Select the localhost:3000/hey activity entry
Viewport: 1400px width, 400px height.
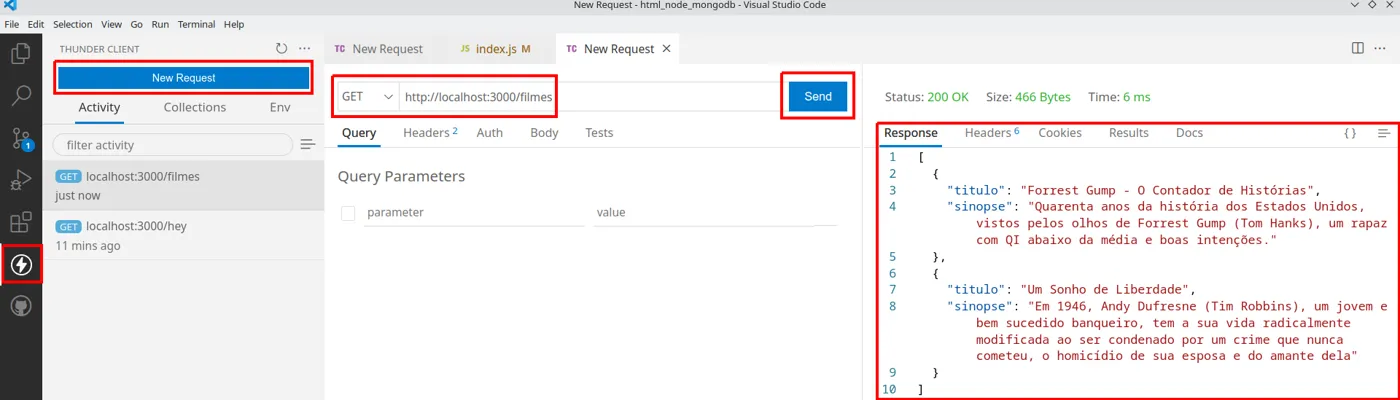click(x=184, y=236)
